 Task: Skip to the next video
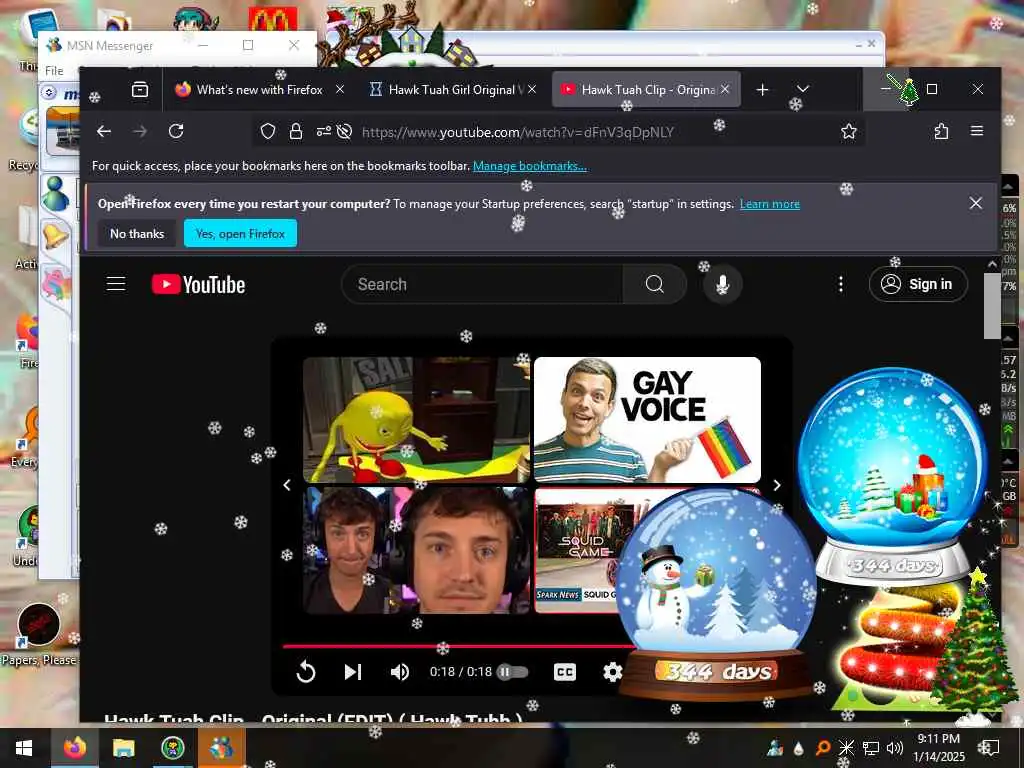(353, 672)
